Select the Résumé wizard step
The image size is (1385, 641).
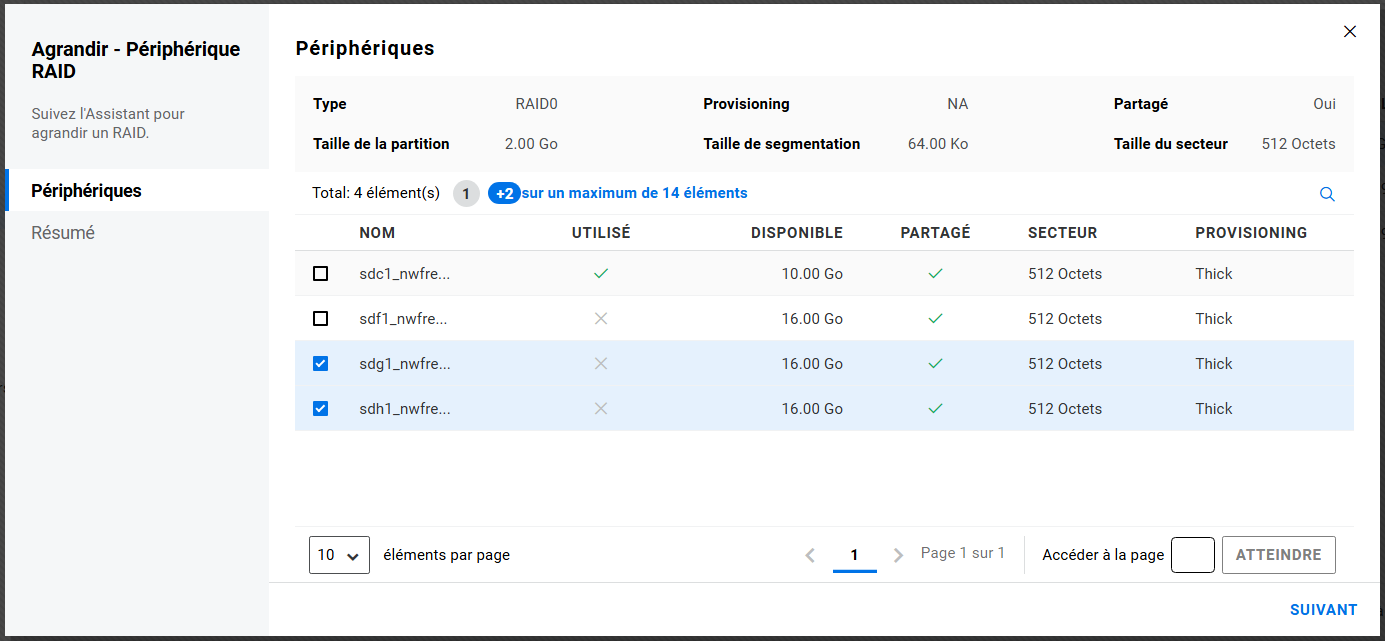[x=63, y=233]
